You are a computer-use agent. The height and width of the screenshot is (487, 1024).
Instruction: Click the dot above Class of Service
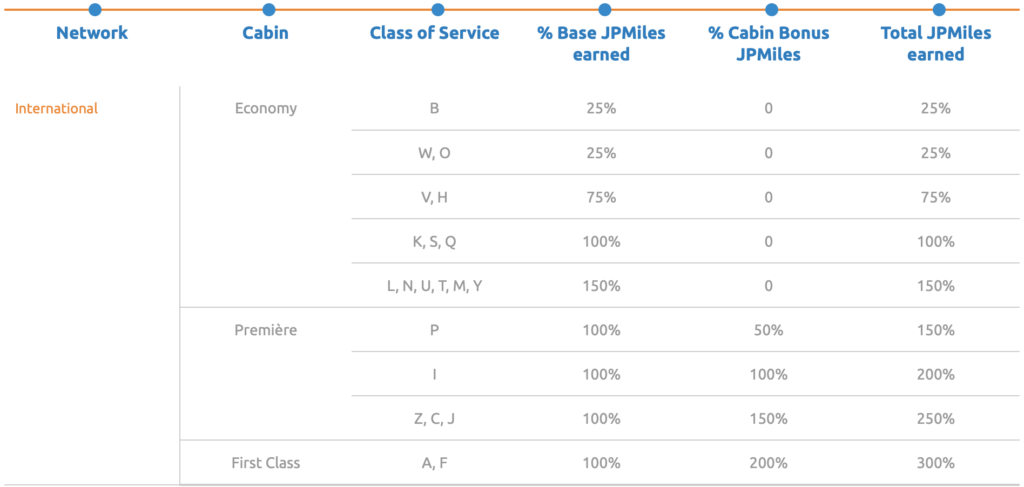pyautogui.click(x=434, y=10)
